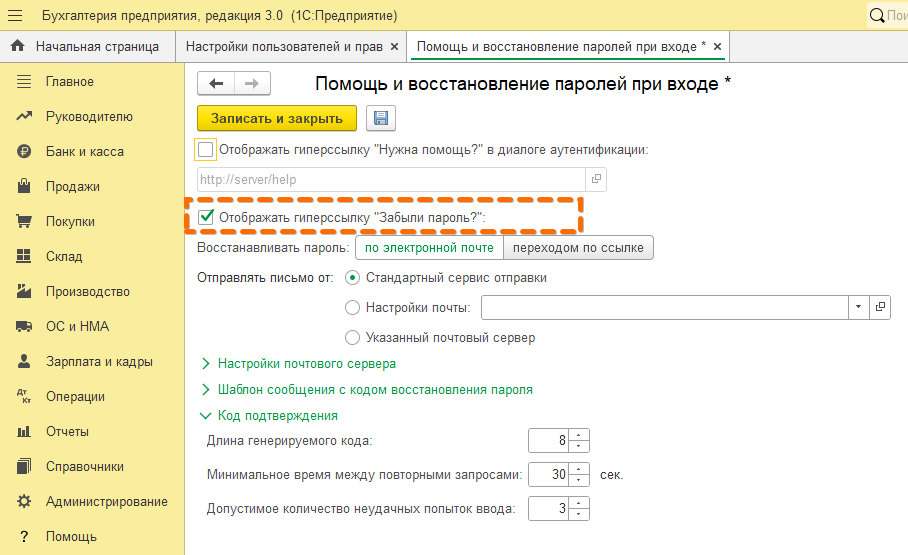Click the search magnifier icon
The height and width of the screenshot is (555, 908).
coord(877,16)
